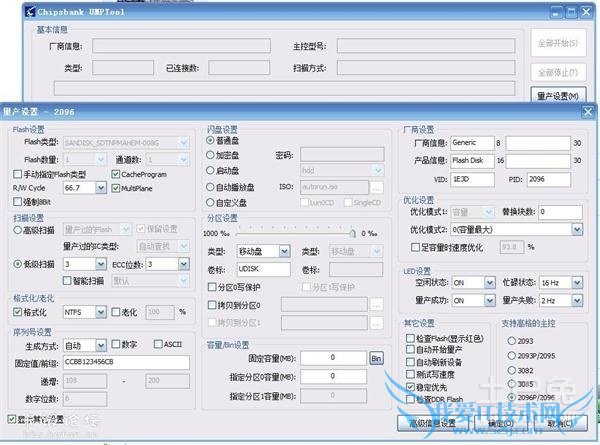
Task: Click 产品信息 Flash Disk input field
Action: pos(472,161)
